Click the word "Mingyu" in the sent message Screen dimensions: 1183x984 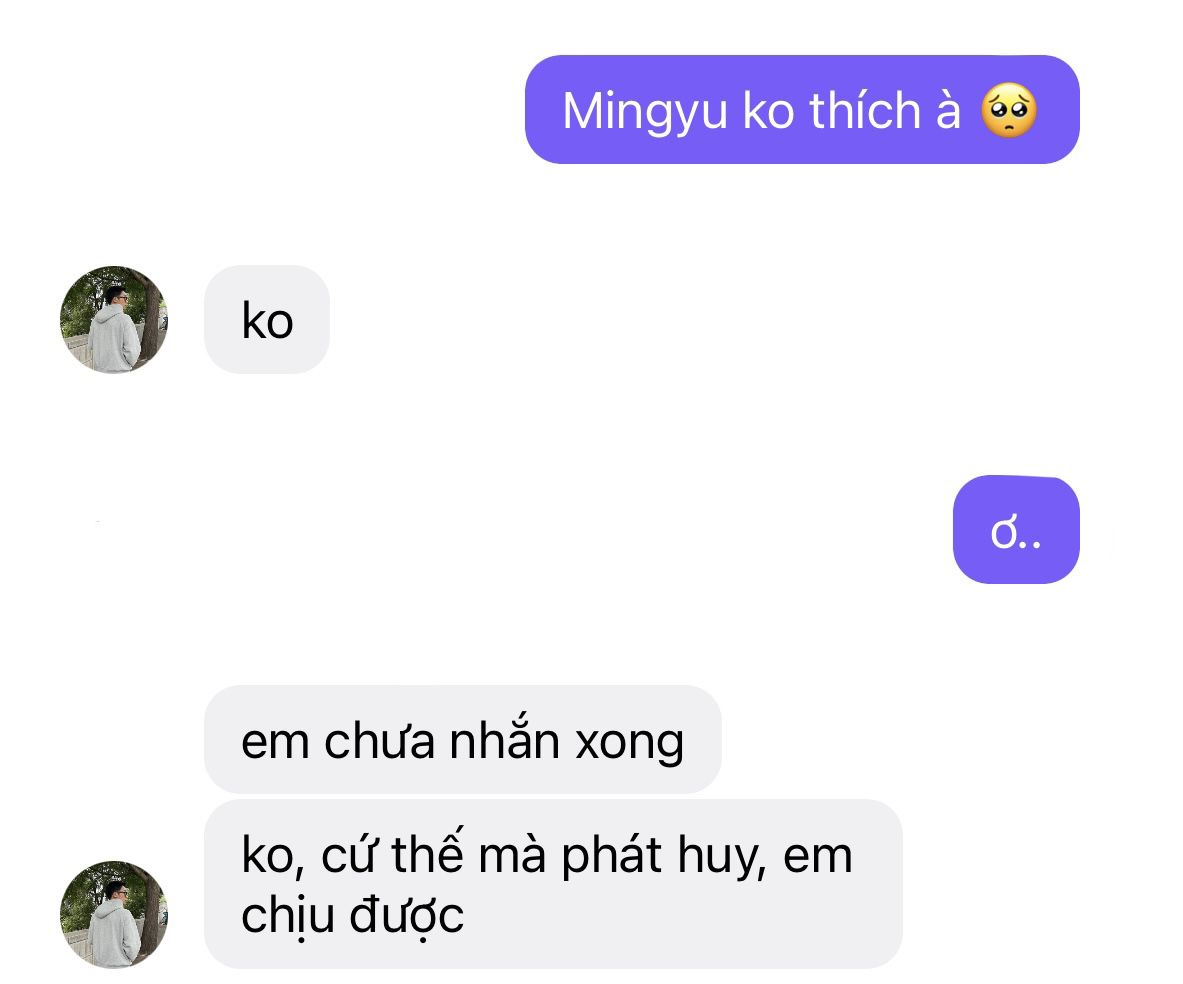[645, 112]
